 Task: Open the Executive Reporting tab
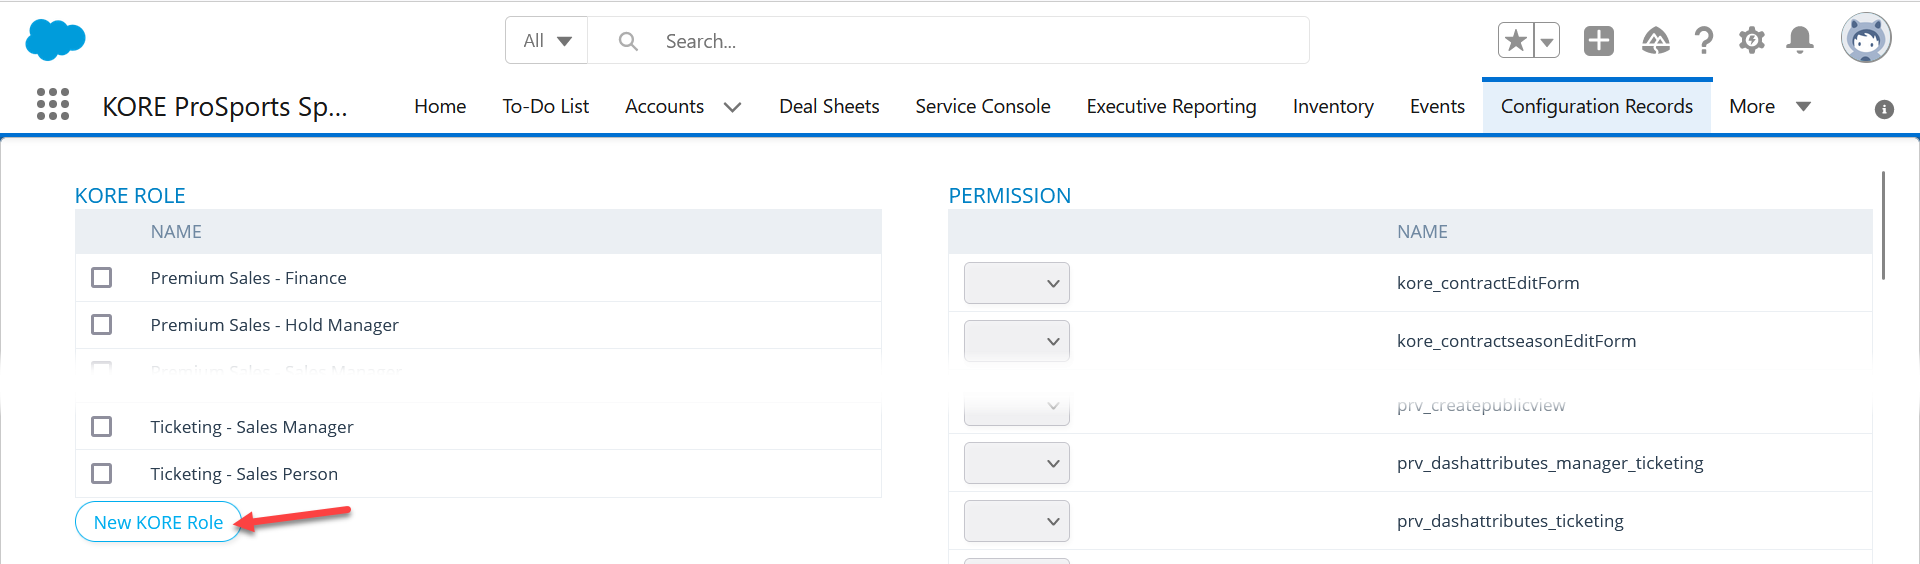click(1171, 106)
